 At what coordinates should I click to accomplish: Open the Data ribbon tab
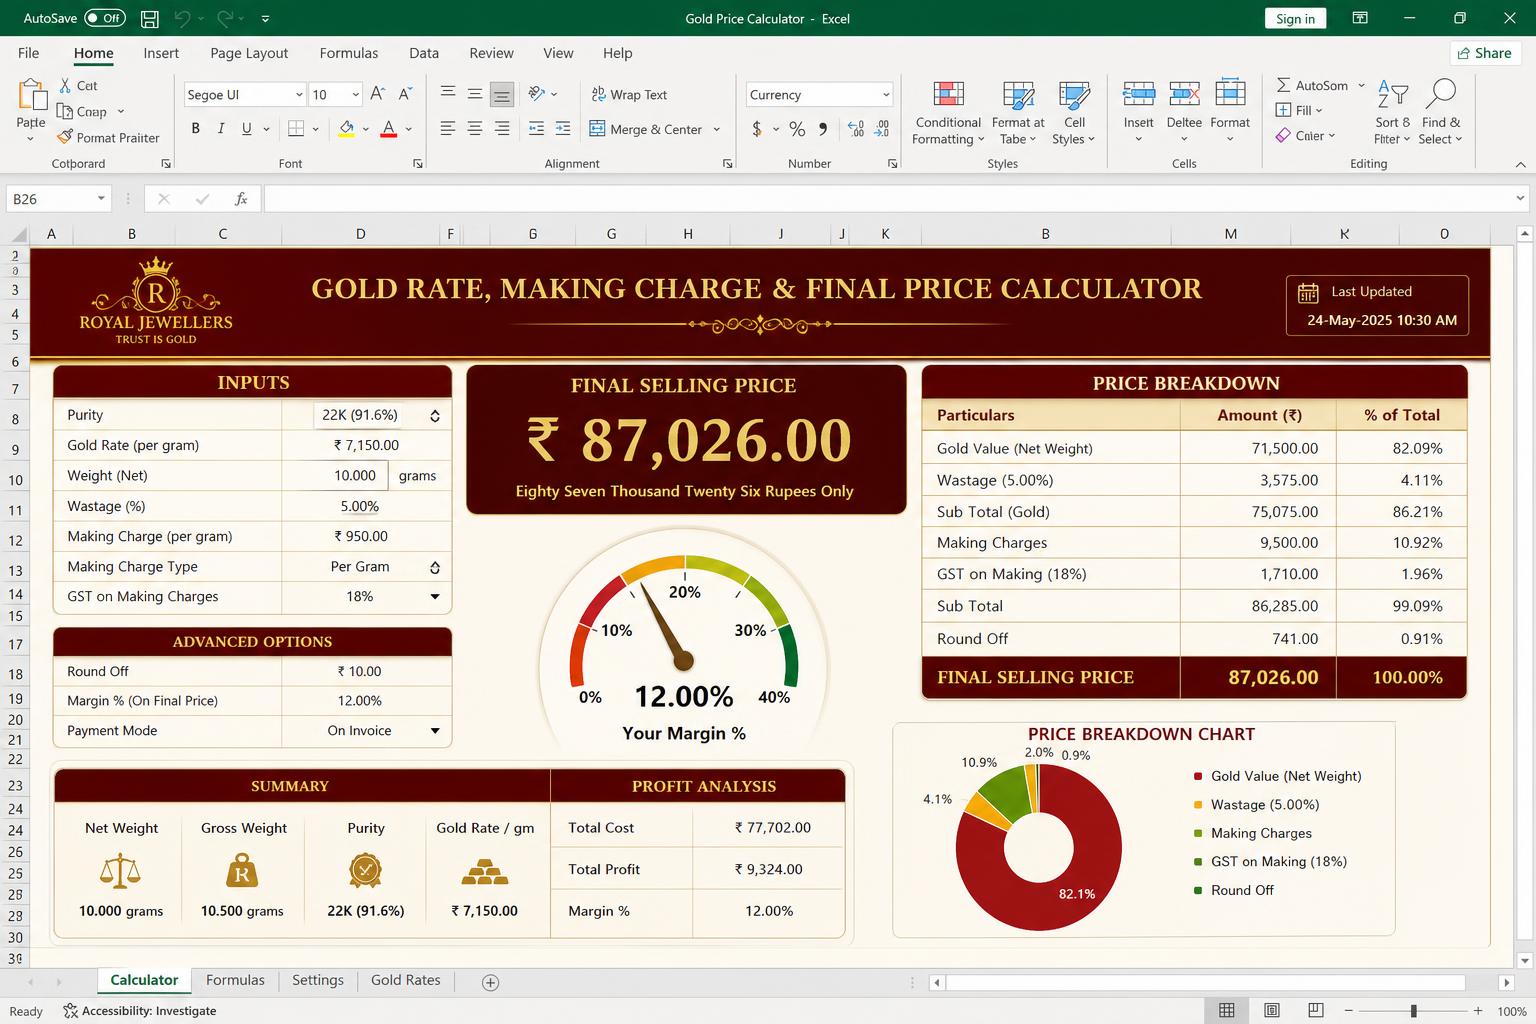point(424,53)
